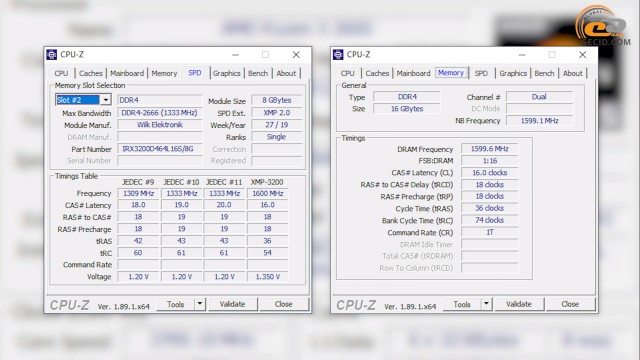640x360 pixels.
Task: Click Close button in right window
Action: 570,304
